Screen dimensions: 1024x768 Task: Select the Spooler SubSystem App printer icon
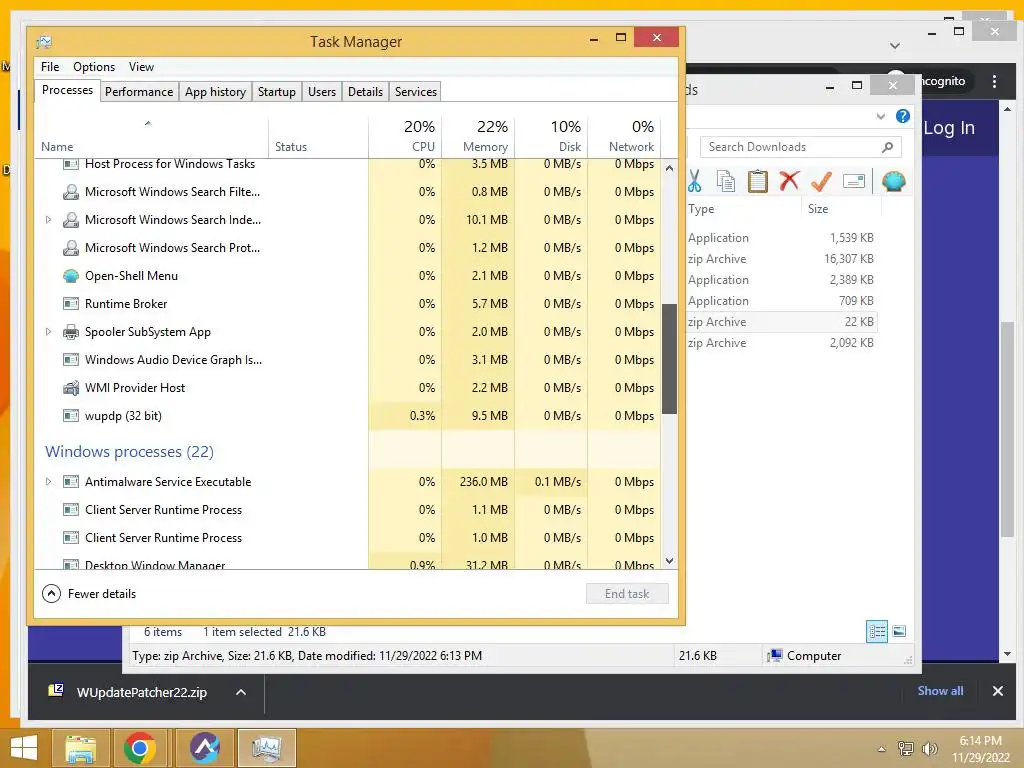[71, 332]
